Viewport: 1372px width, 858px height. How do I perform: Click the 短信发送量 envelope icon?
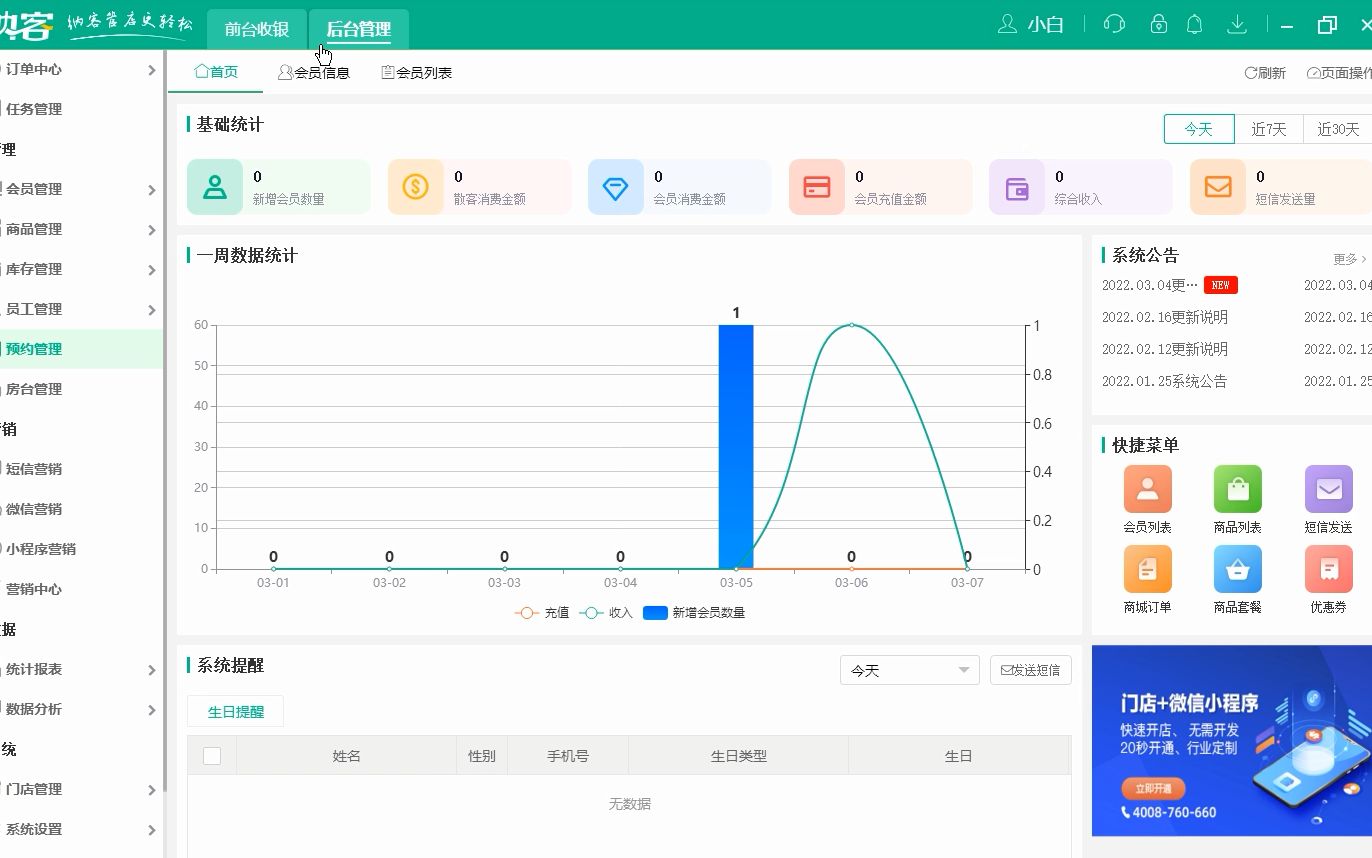[1218, 187]
